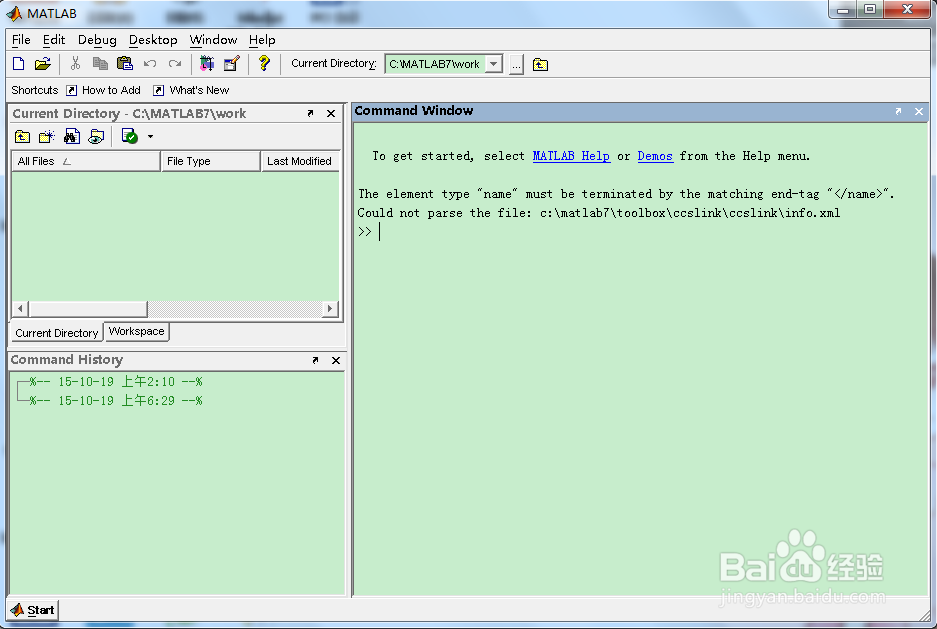Screen dimensions: 937x629
Task: Select the history entry 15-10-19 上午2:10
Action: tap(116, 382)
